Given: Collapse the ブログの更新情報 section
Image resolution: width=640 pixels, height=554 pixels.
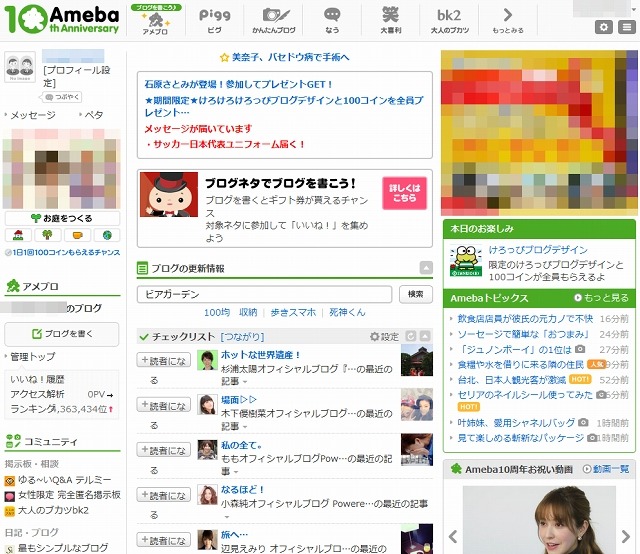Looking at the screenshot, I should (426, 268).
